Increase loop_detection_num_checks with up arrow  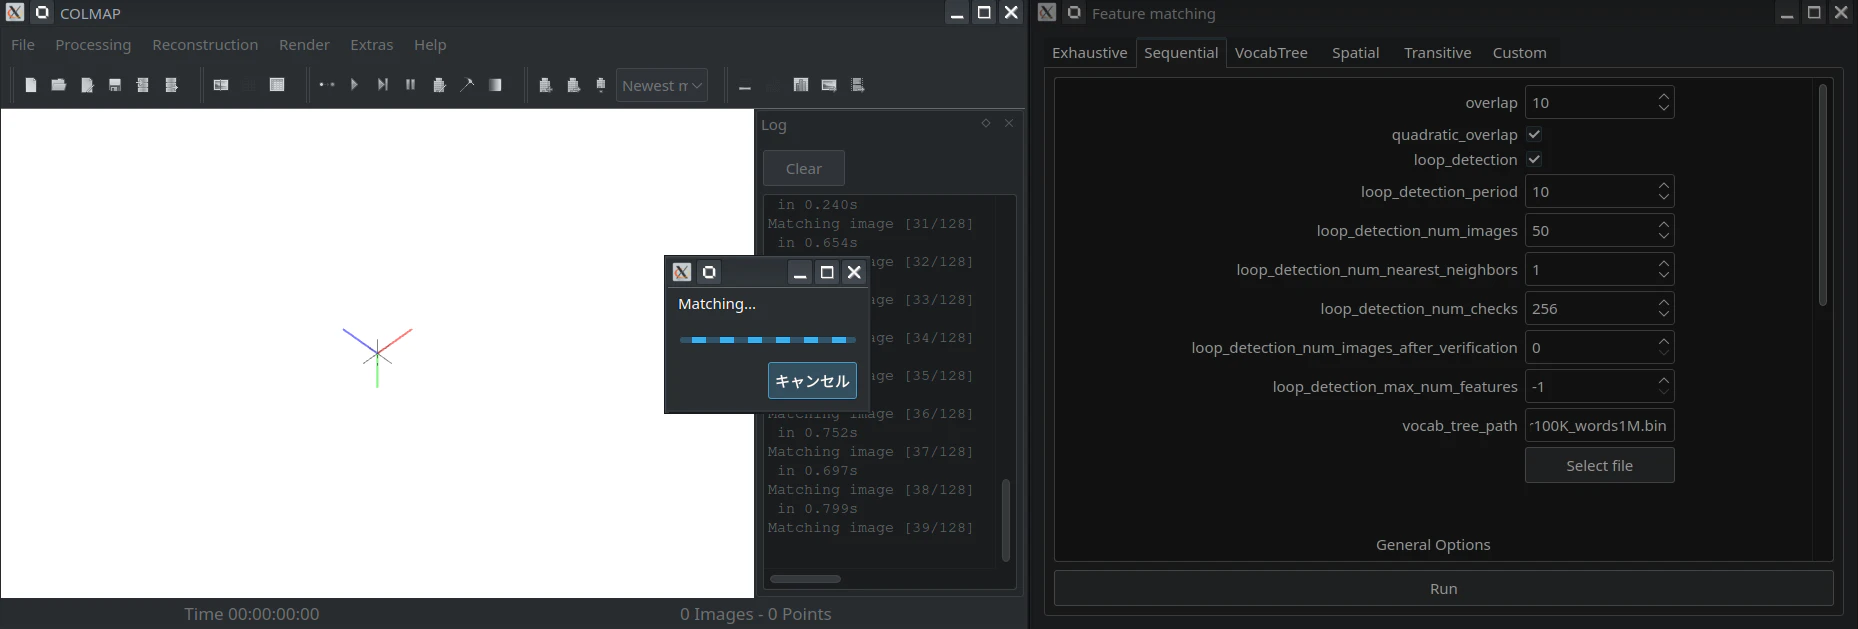[x=1663, y=302]
